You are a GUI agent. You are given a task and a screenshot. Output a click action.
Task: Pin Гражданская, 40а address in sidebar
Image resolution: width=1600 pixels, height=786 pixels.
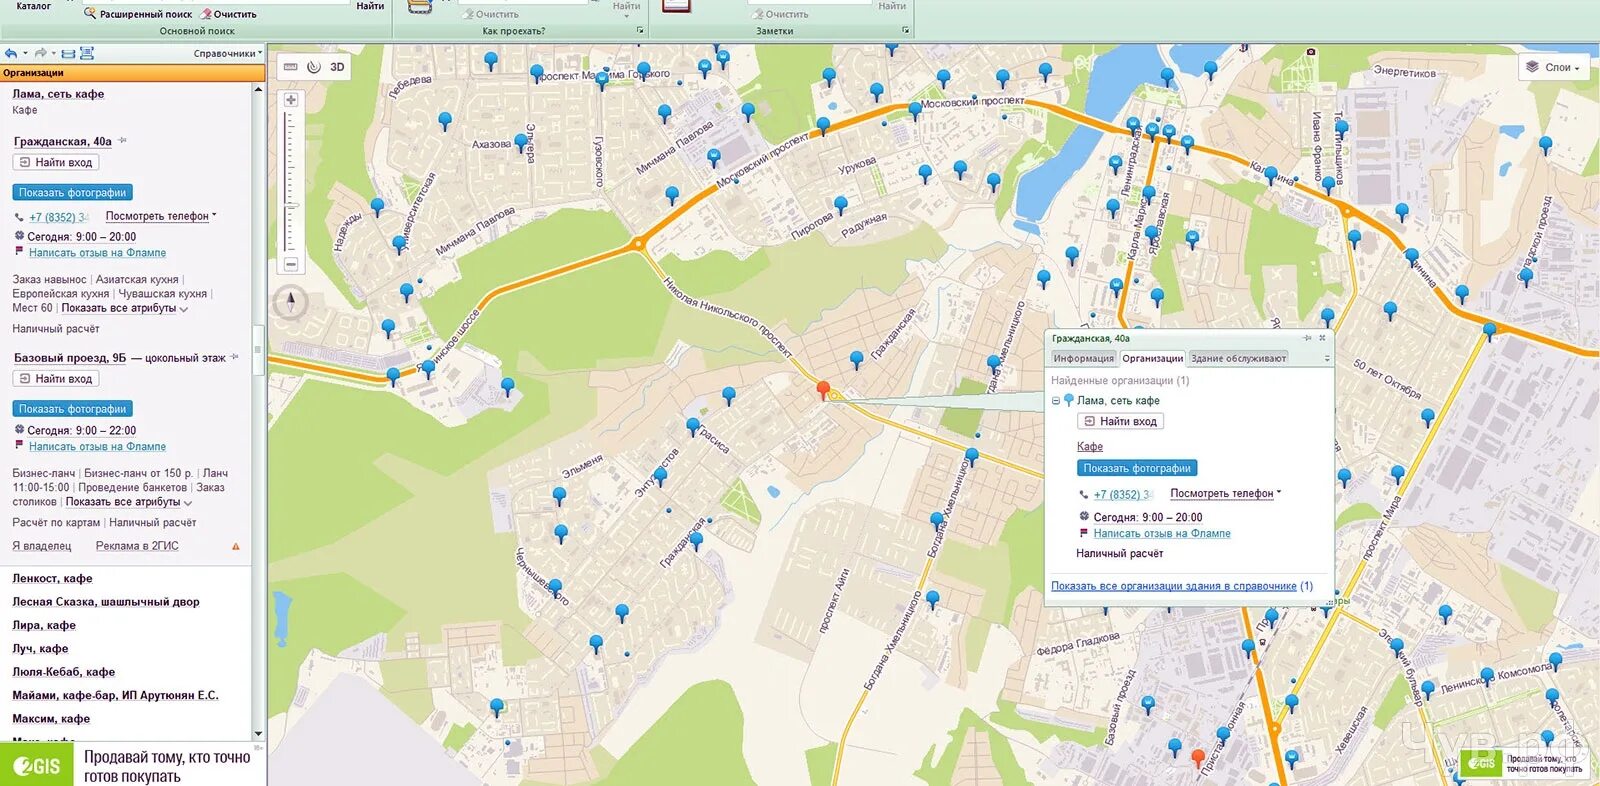coord(122,141)
